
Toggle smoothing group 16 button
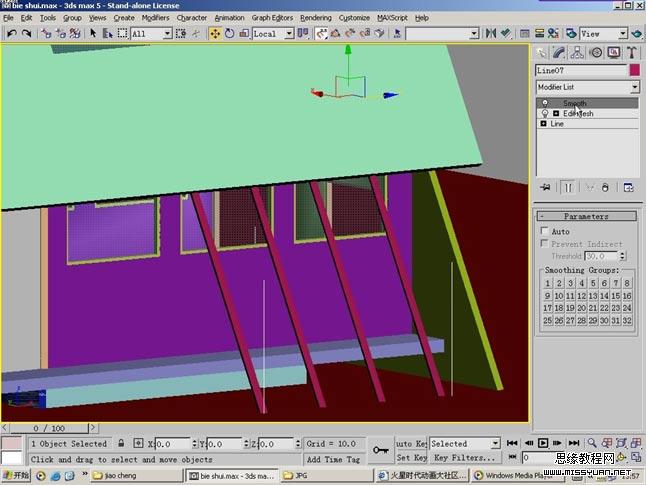point(627,296)
